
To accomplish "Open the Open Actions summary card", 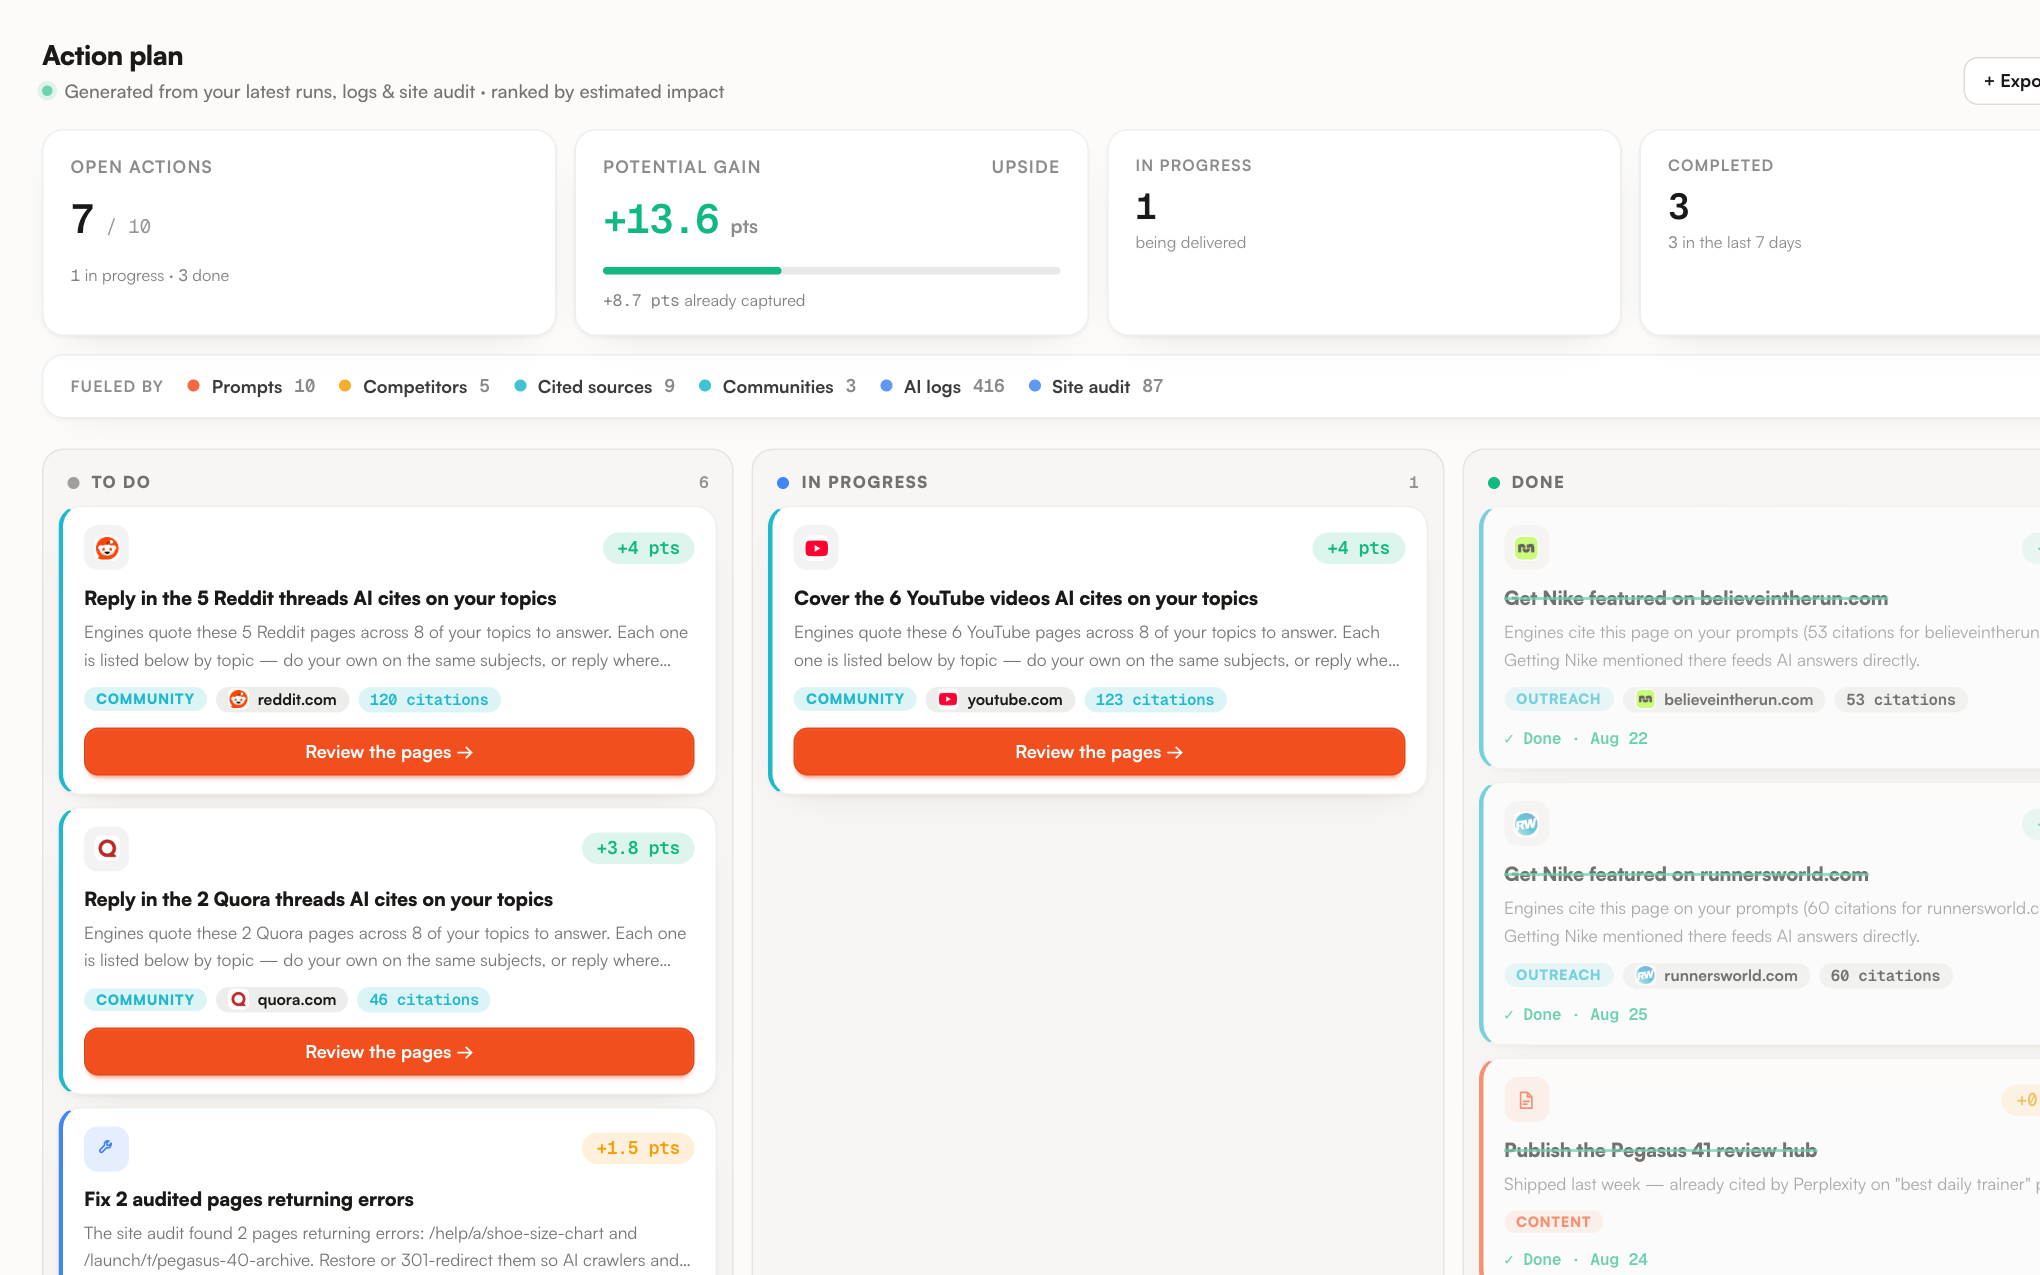I will tap(299, 232).
